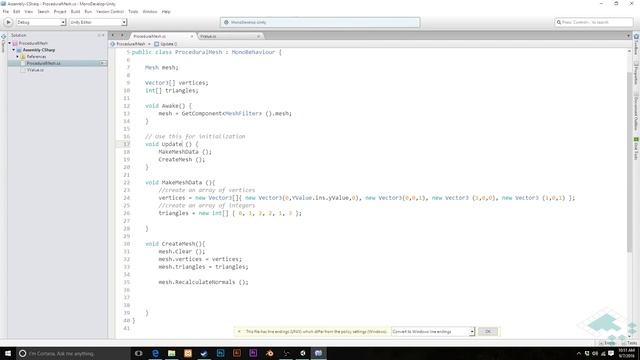Select ProceduralMesh.cs in the Solution tree
Image resolution: width=640 pixels, height=360 pixels.
[x=43, y=63]
